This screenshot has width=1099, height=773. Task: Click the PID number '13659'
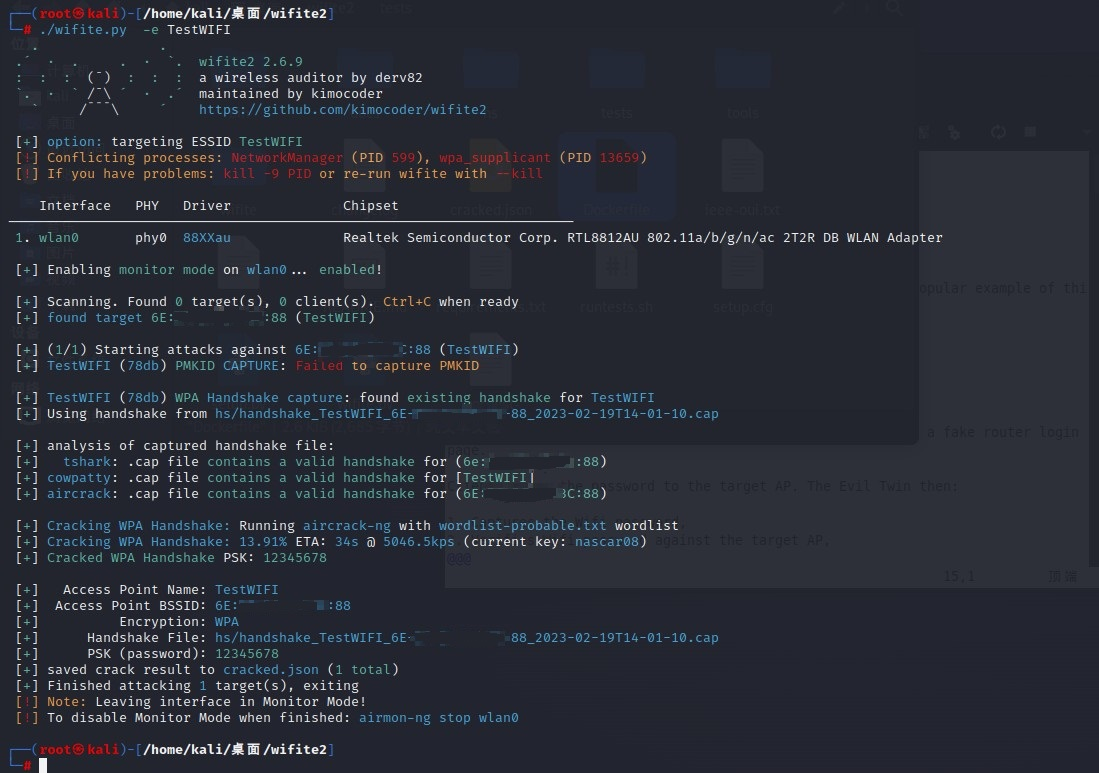(619, 158)
